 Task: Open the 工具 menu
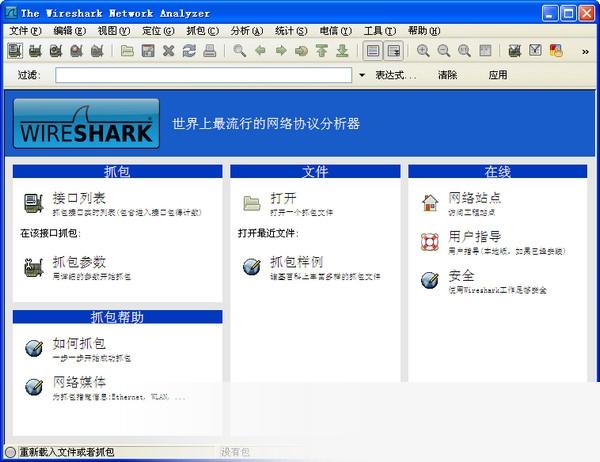[380, 31]
